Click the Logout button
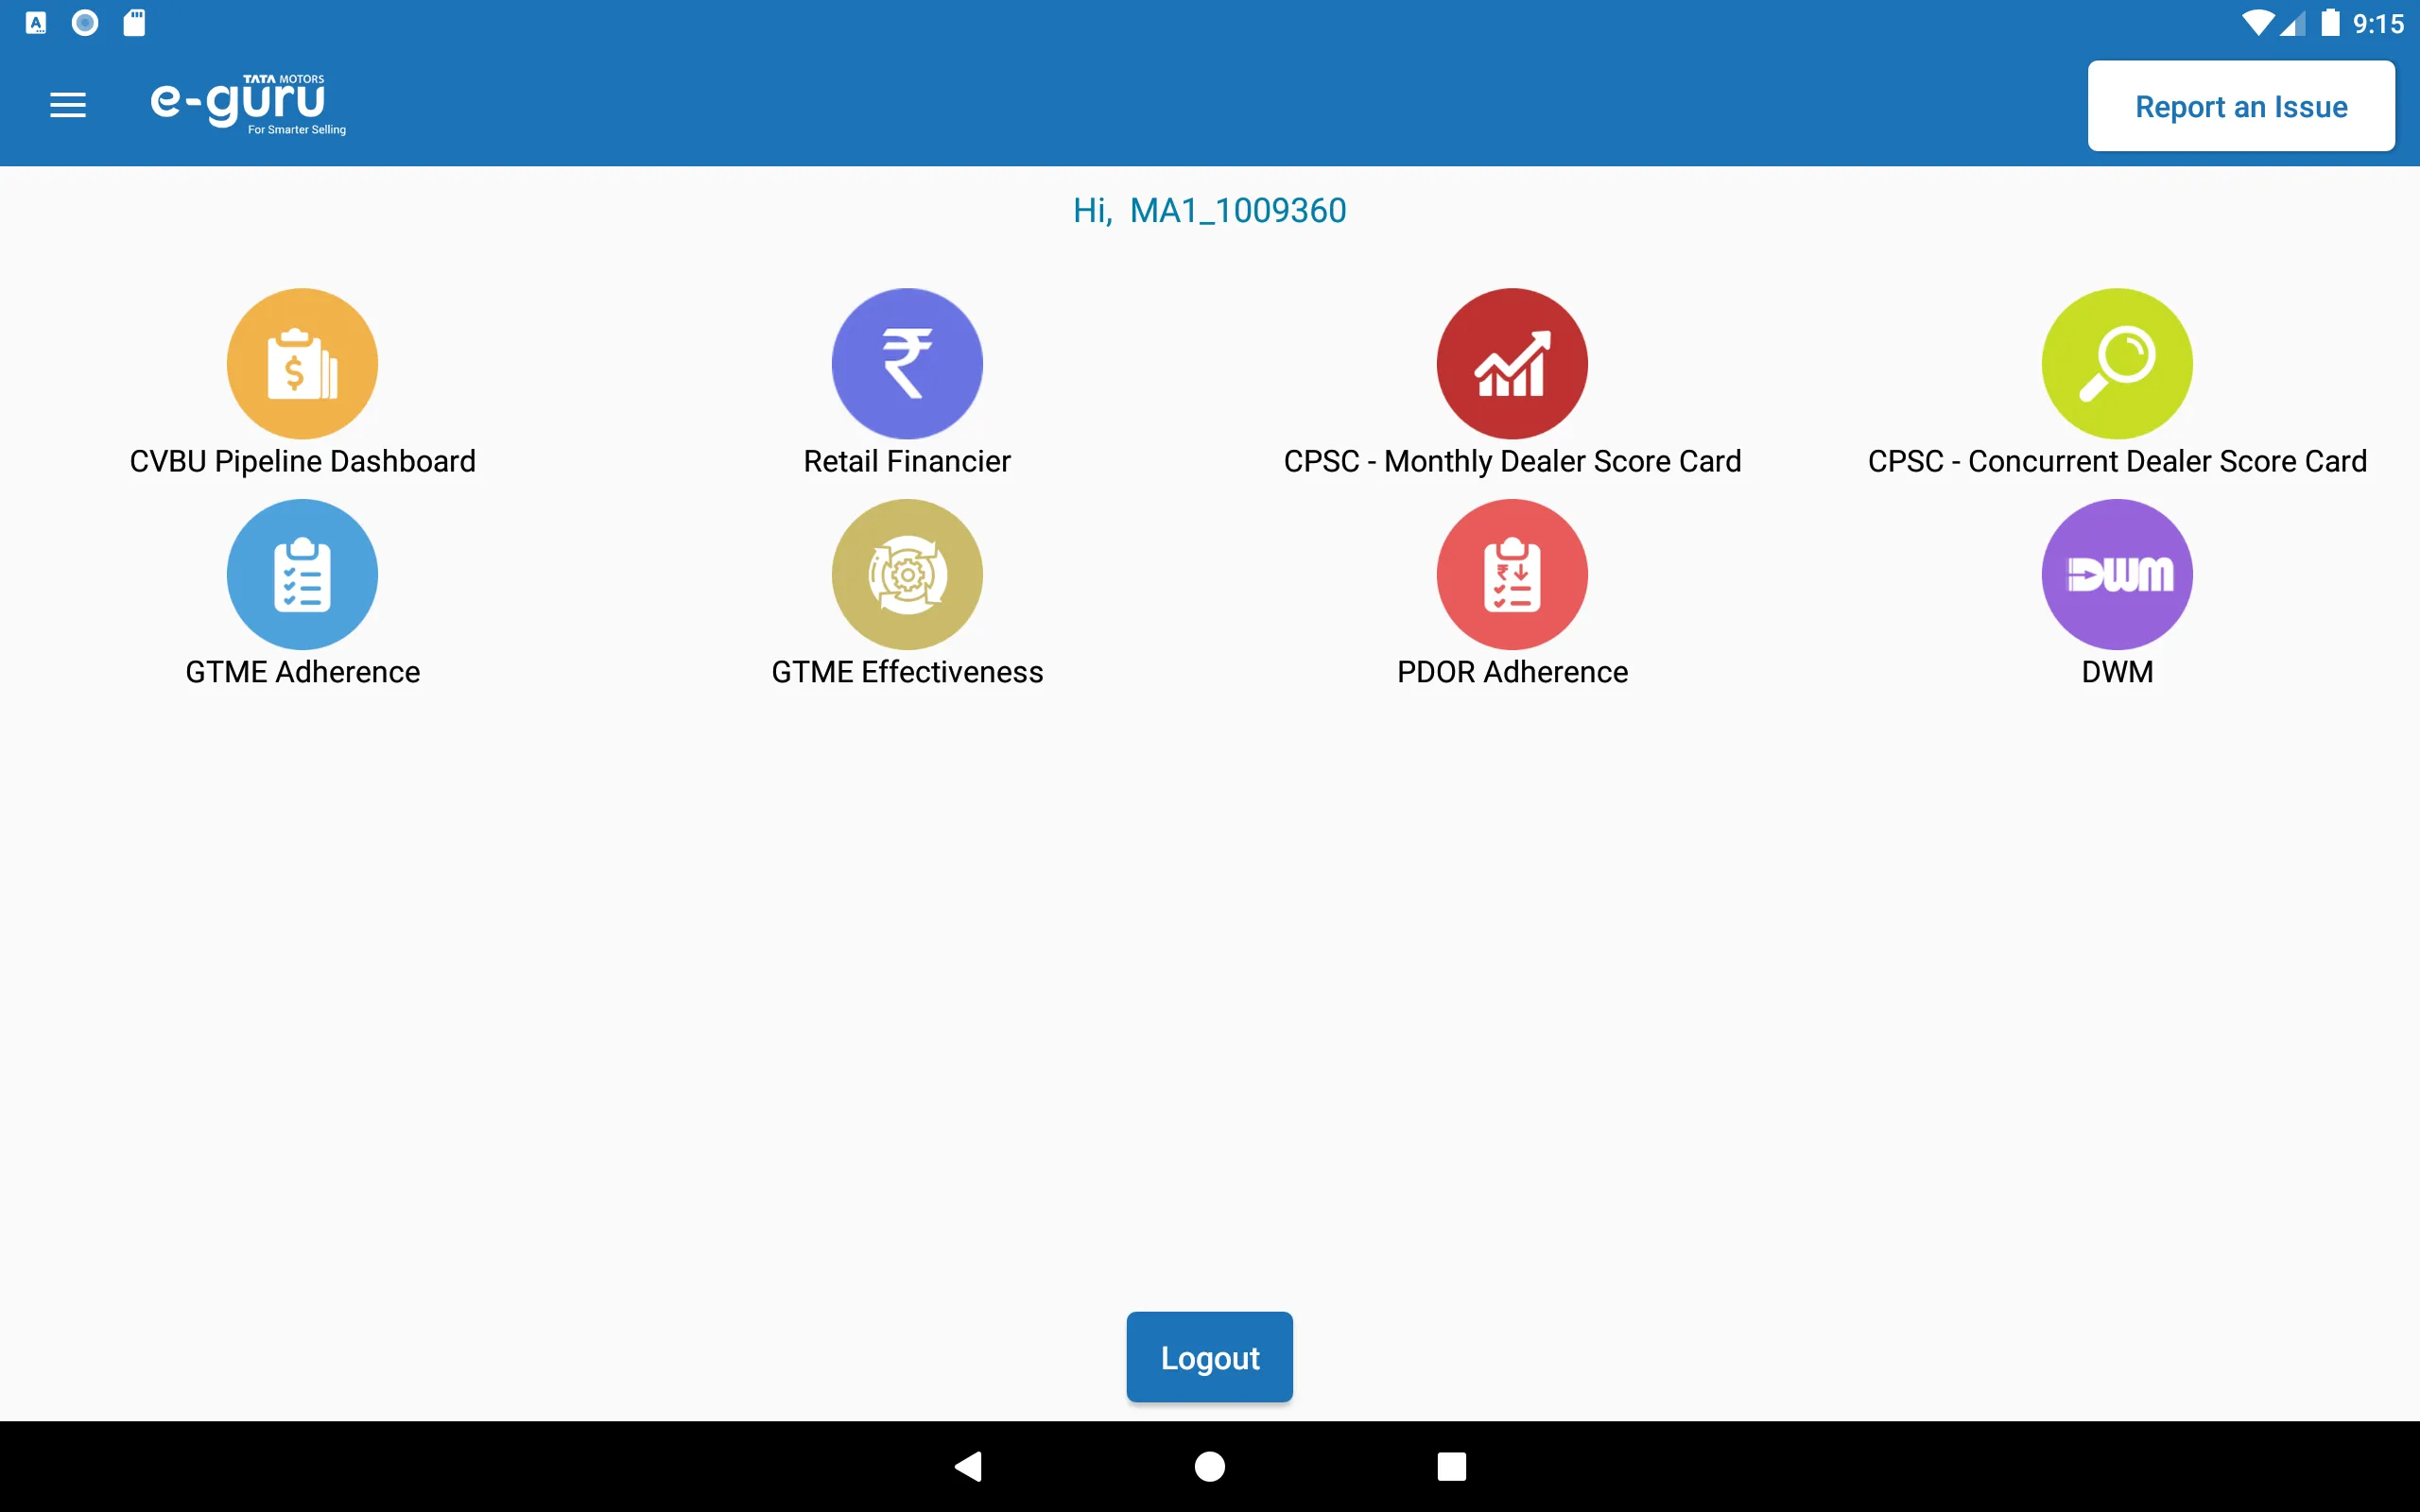The width and height of the screenshot is (2420, 1512). click(1209, 1357)
